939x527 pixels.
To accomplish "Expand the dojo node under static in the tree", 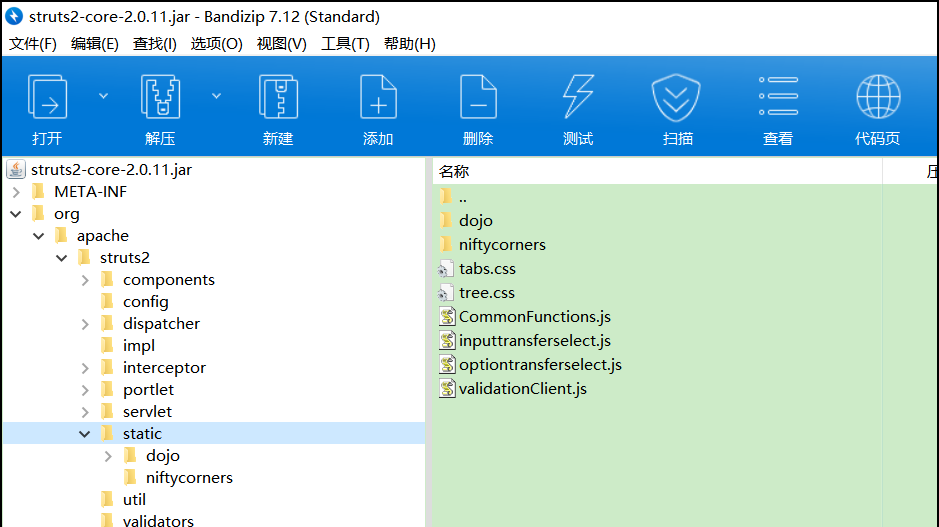I will (108, 456).
